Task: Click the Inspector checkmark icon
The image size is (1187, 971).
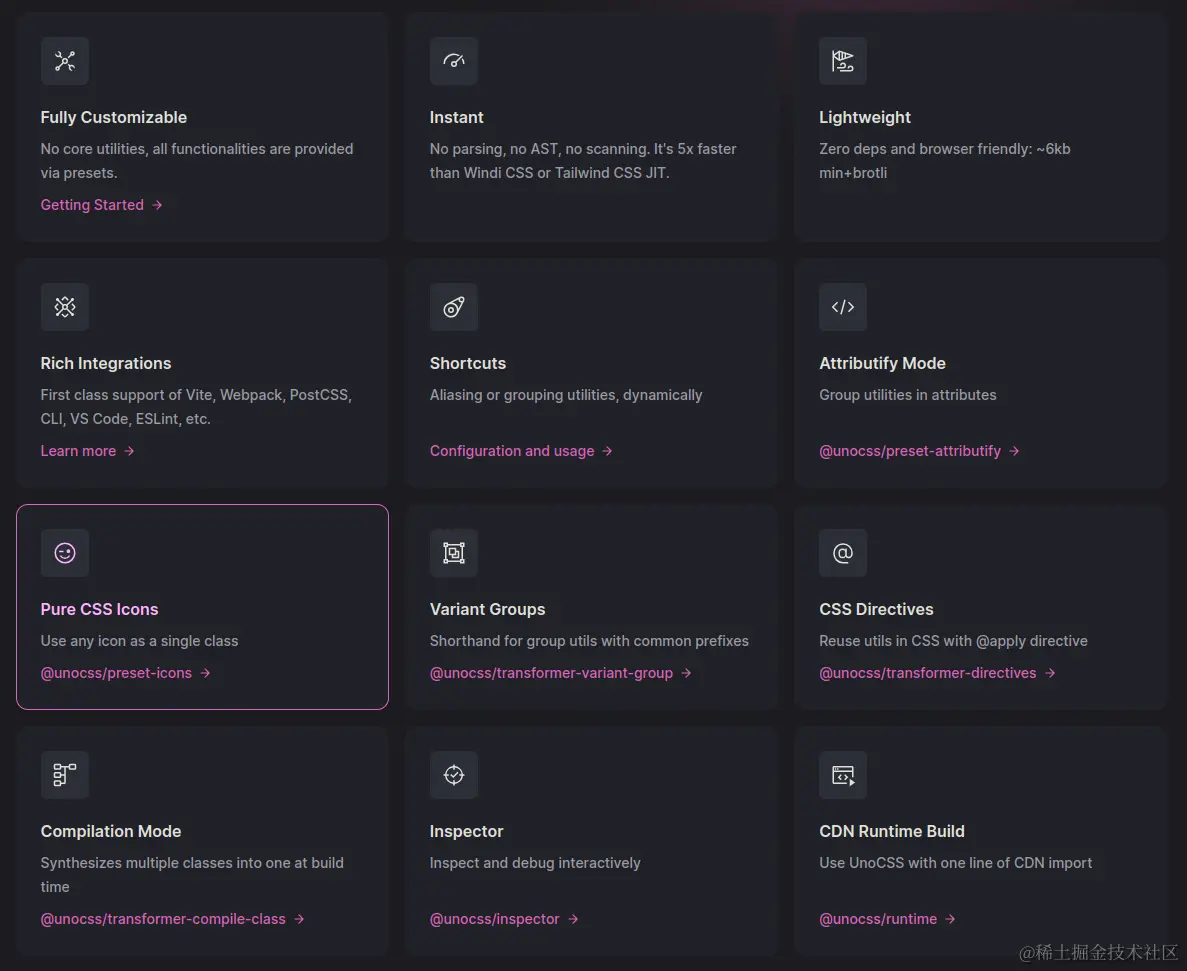Action: click(454, 775)
